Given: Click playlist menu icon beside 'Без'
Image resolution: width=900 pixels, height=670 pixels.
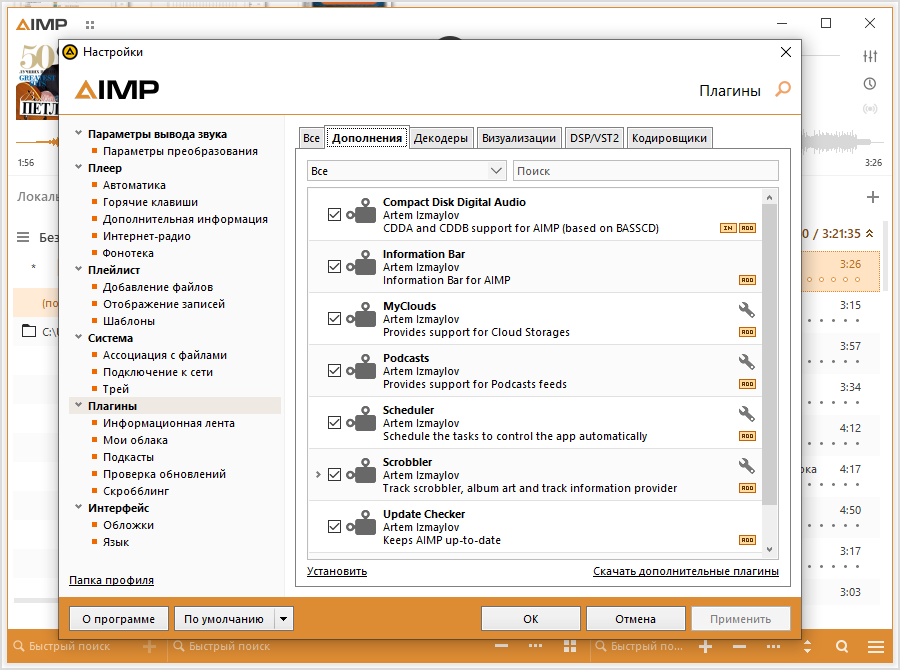Looking at the screenshot, I should 23,237.
